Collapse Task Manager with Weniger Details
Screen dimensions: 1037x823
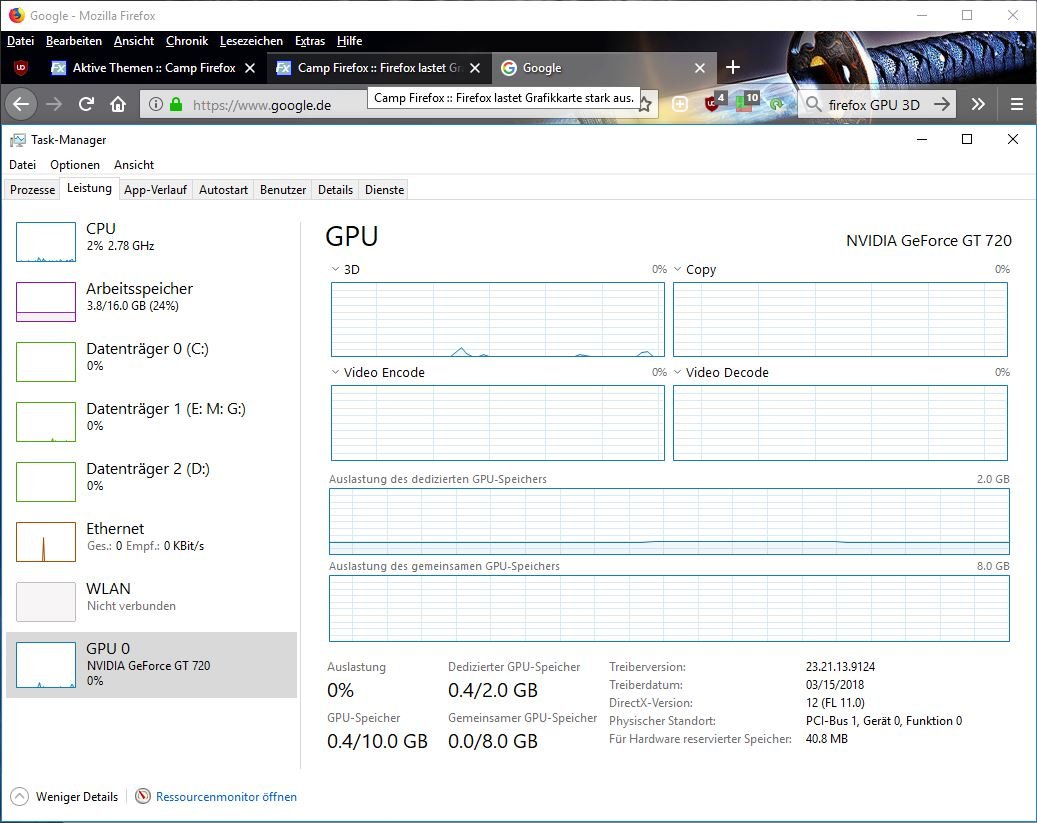[65, 797]
